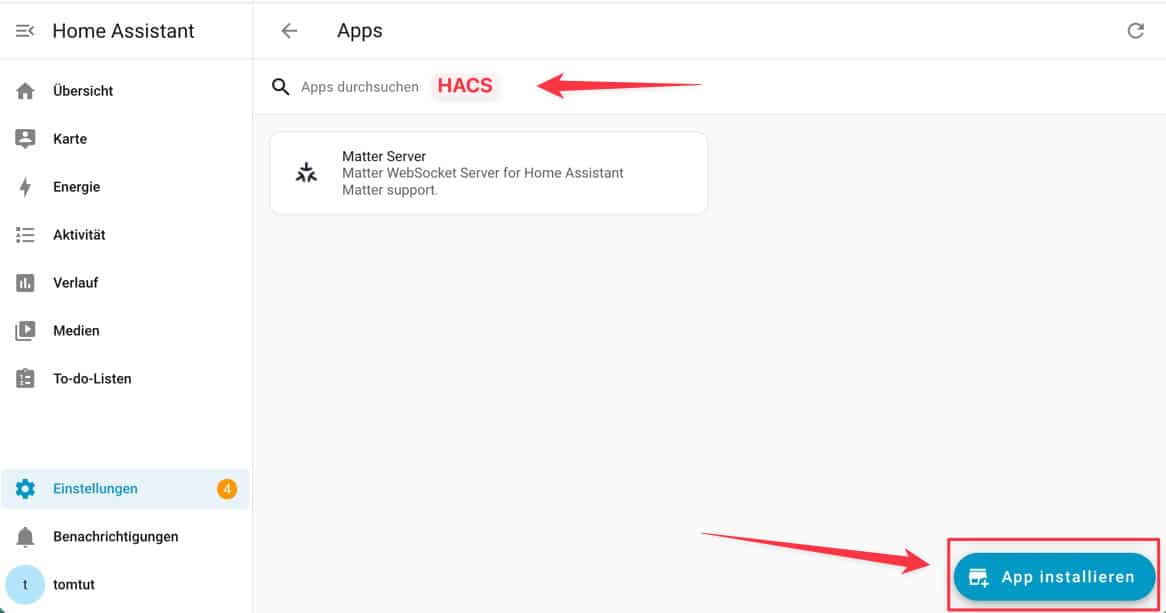The width and height of the screenshot is (1166, 613).
Task: Open the Übersicht home icon
Action: [26, 91]
